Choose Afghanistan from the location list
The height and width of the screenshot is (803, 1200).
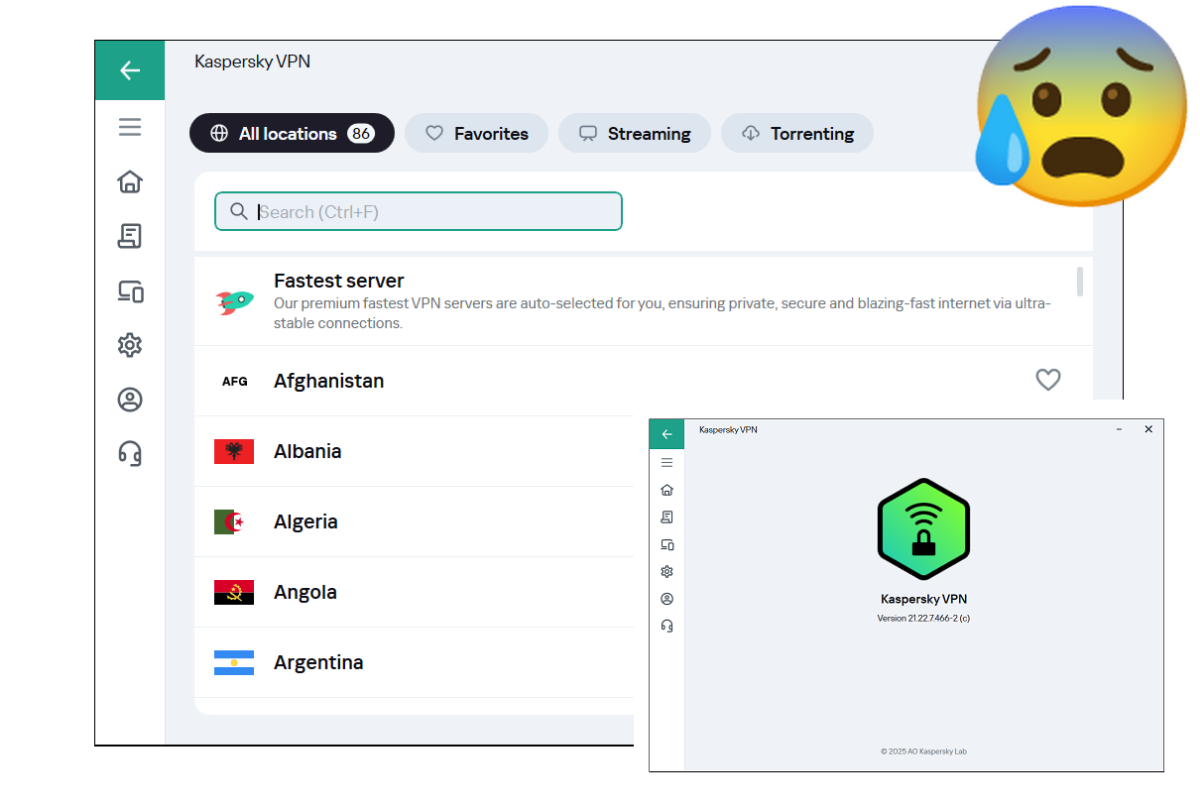643,381
